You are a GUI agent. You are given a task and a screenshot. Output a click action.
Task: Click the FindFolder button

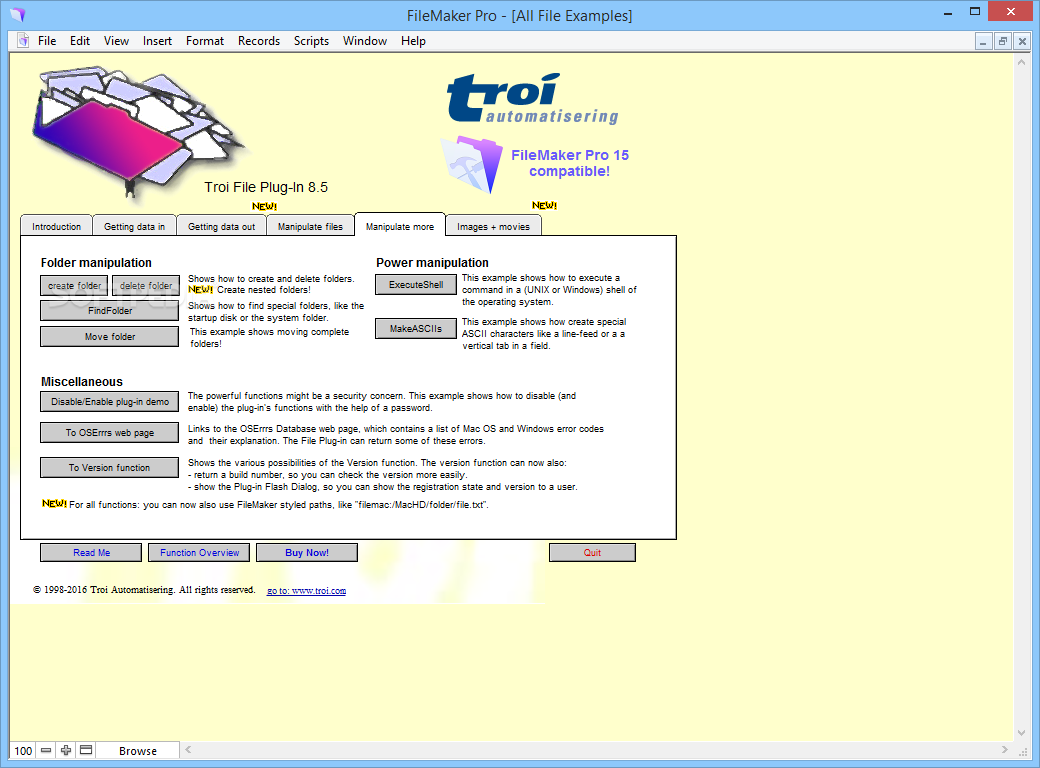109,310
